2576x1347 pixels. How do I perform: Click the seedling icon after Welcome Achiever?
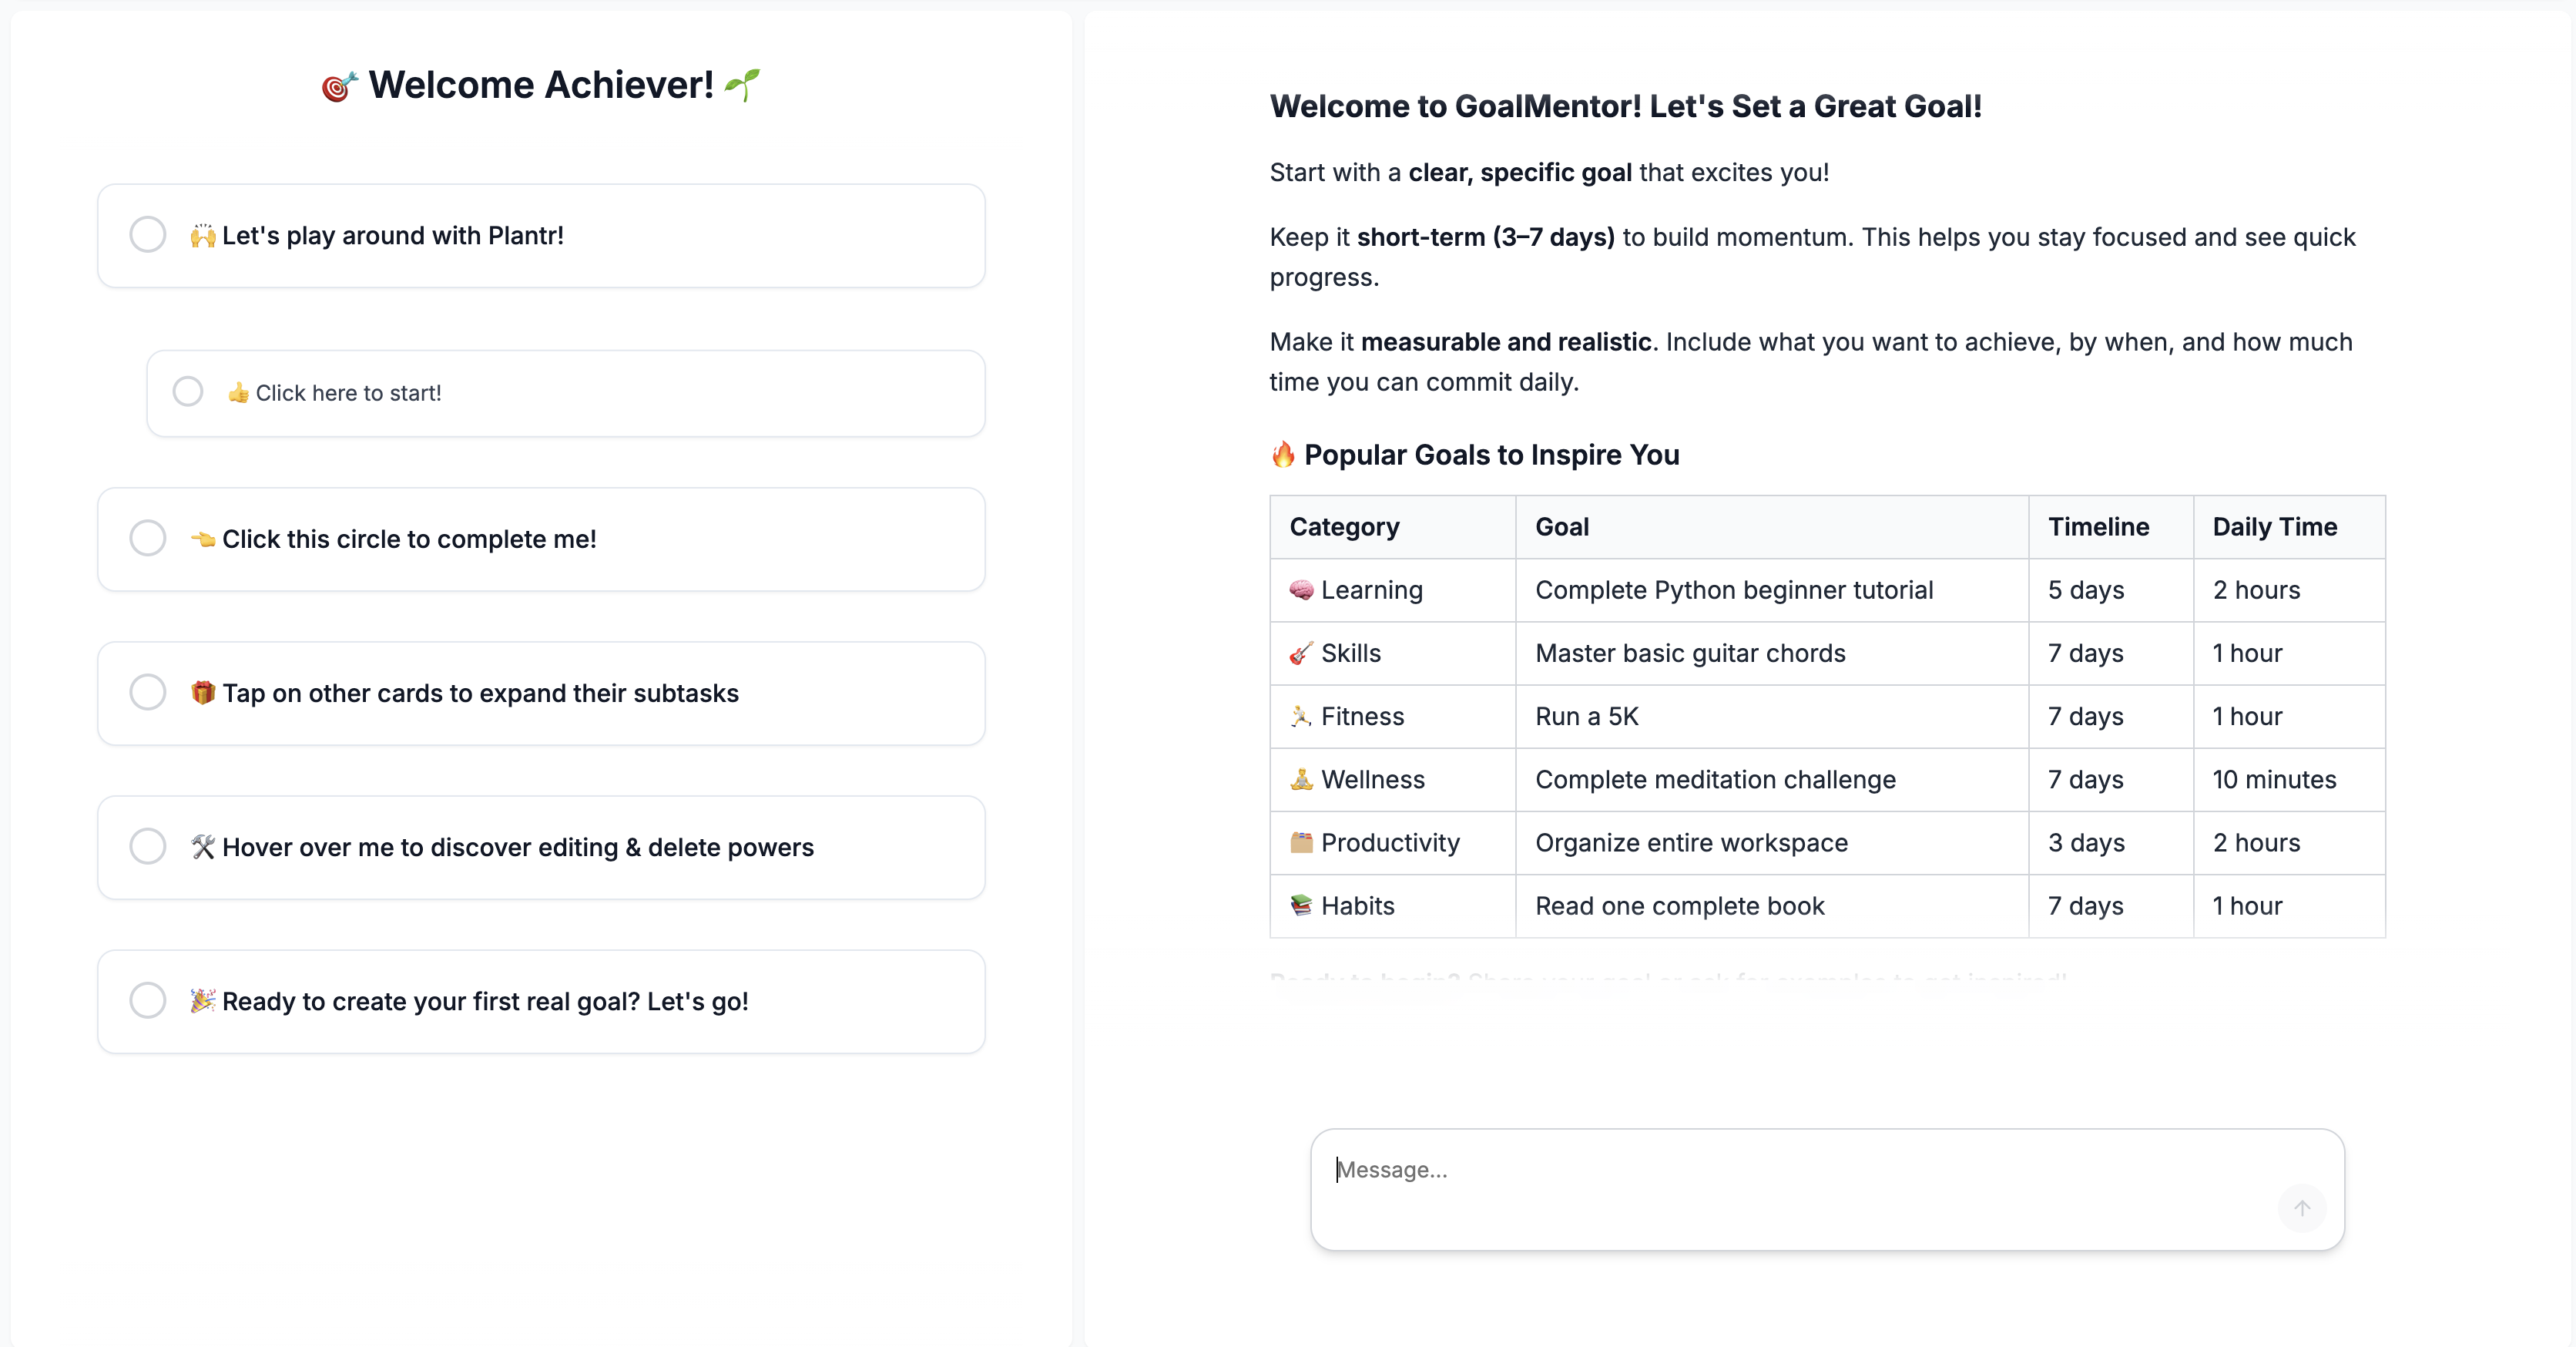pos(742,85)
